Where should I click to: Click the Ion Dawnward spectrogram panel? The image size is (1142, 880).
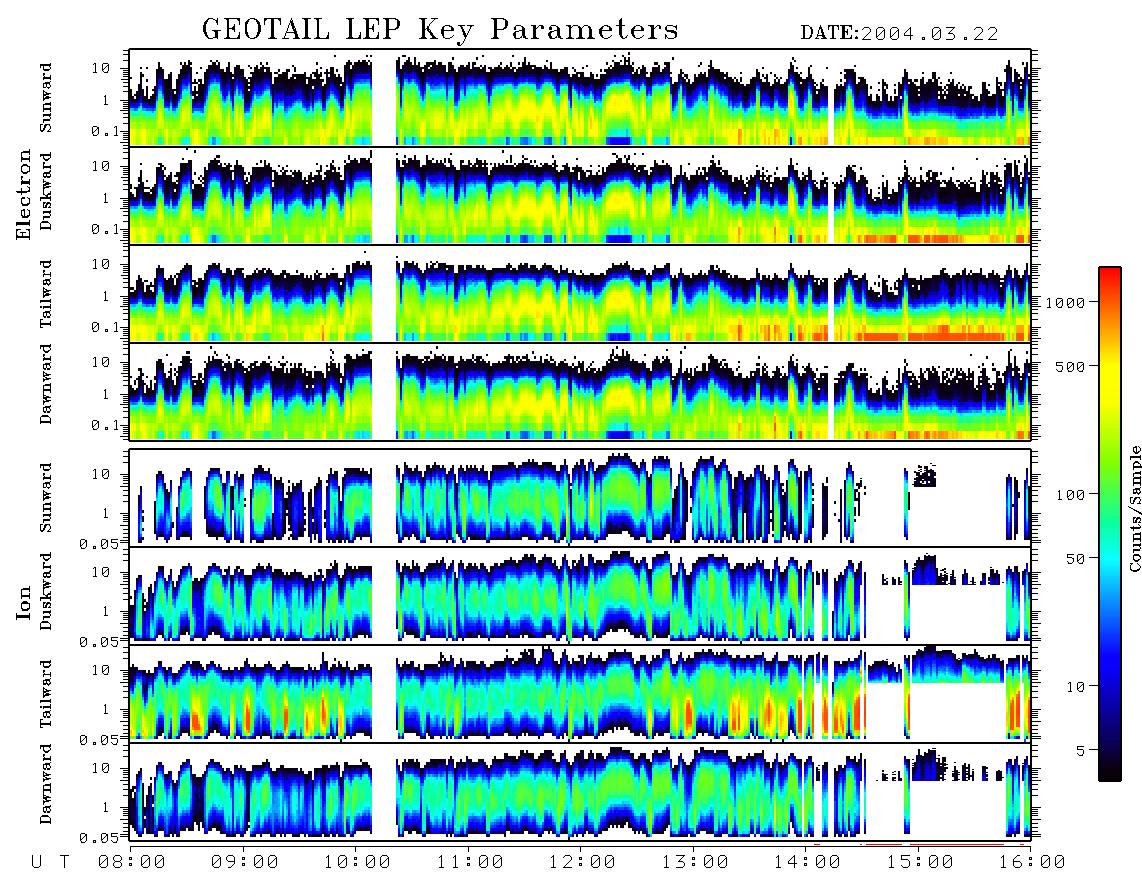580,790
